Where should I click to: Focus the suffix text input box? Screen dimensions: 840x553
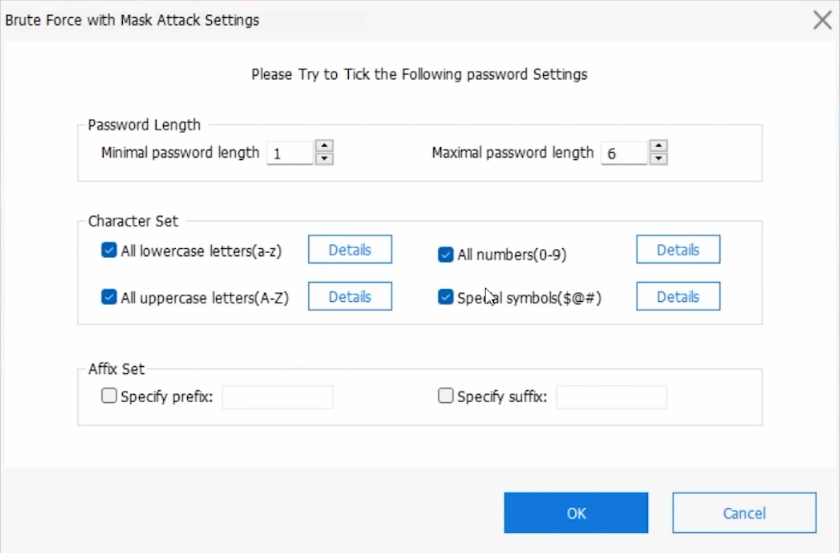click(611, 397)
